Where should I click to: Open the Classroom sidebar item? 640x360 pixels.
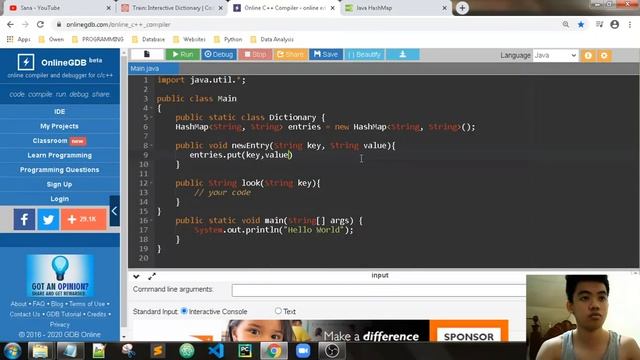click(x=60, y=141)
